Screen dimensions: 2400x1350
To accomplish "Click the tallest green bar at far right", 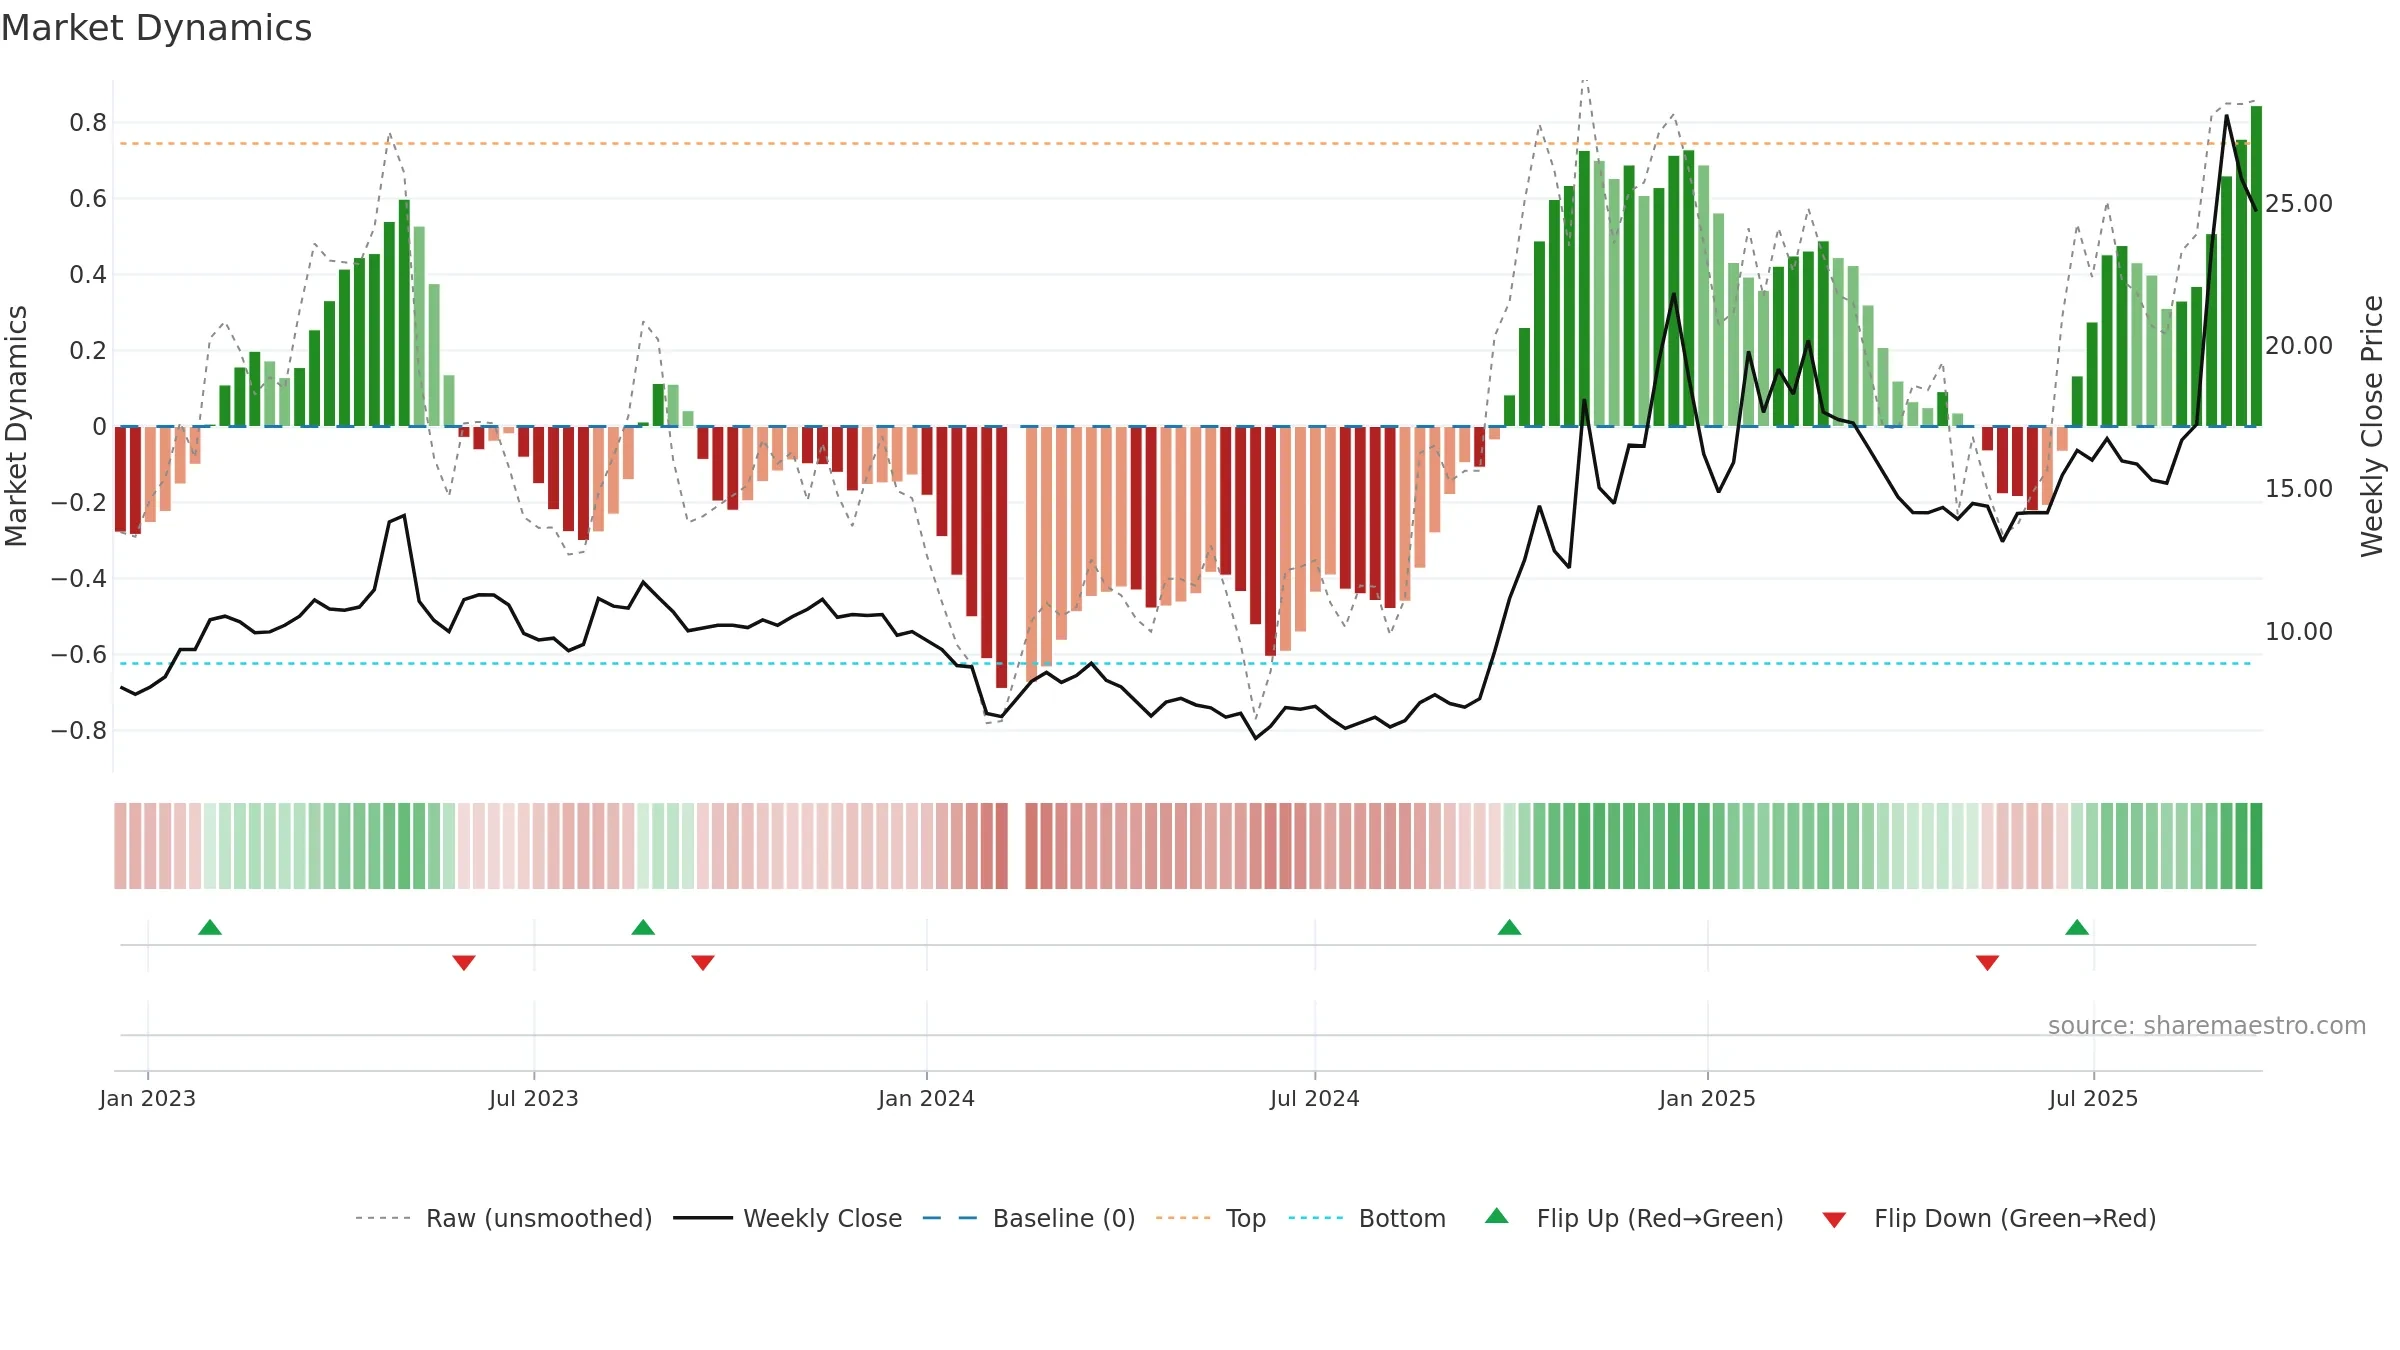I will (2256, 266).
